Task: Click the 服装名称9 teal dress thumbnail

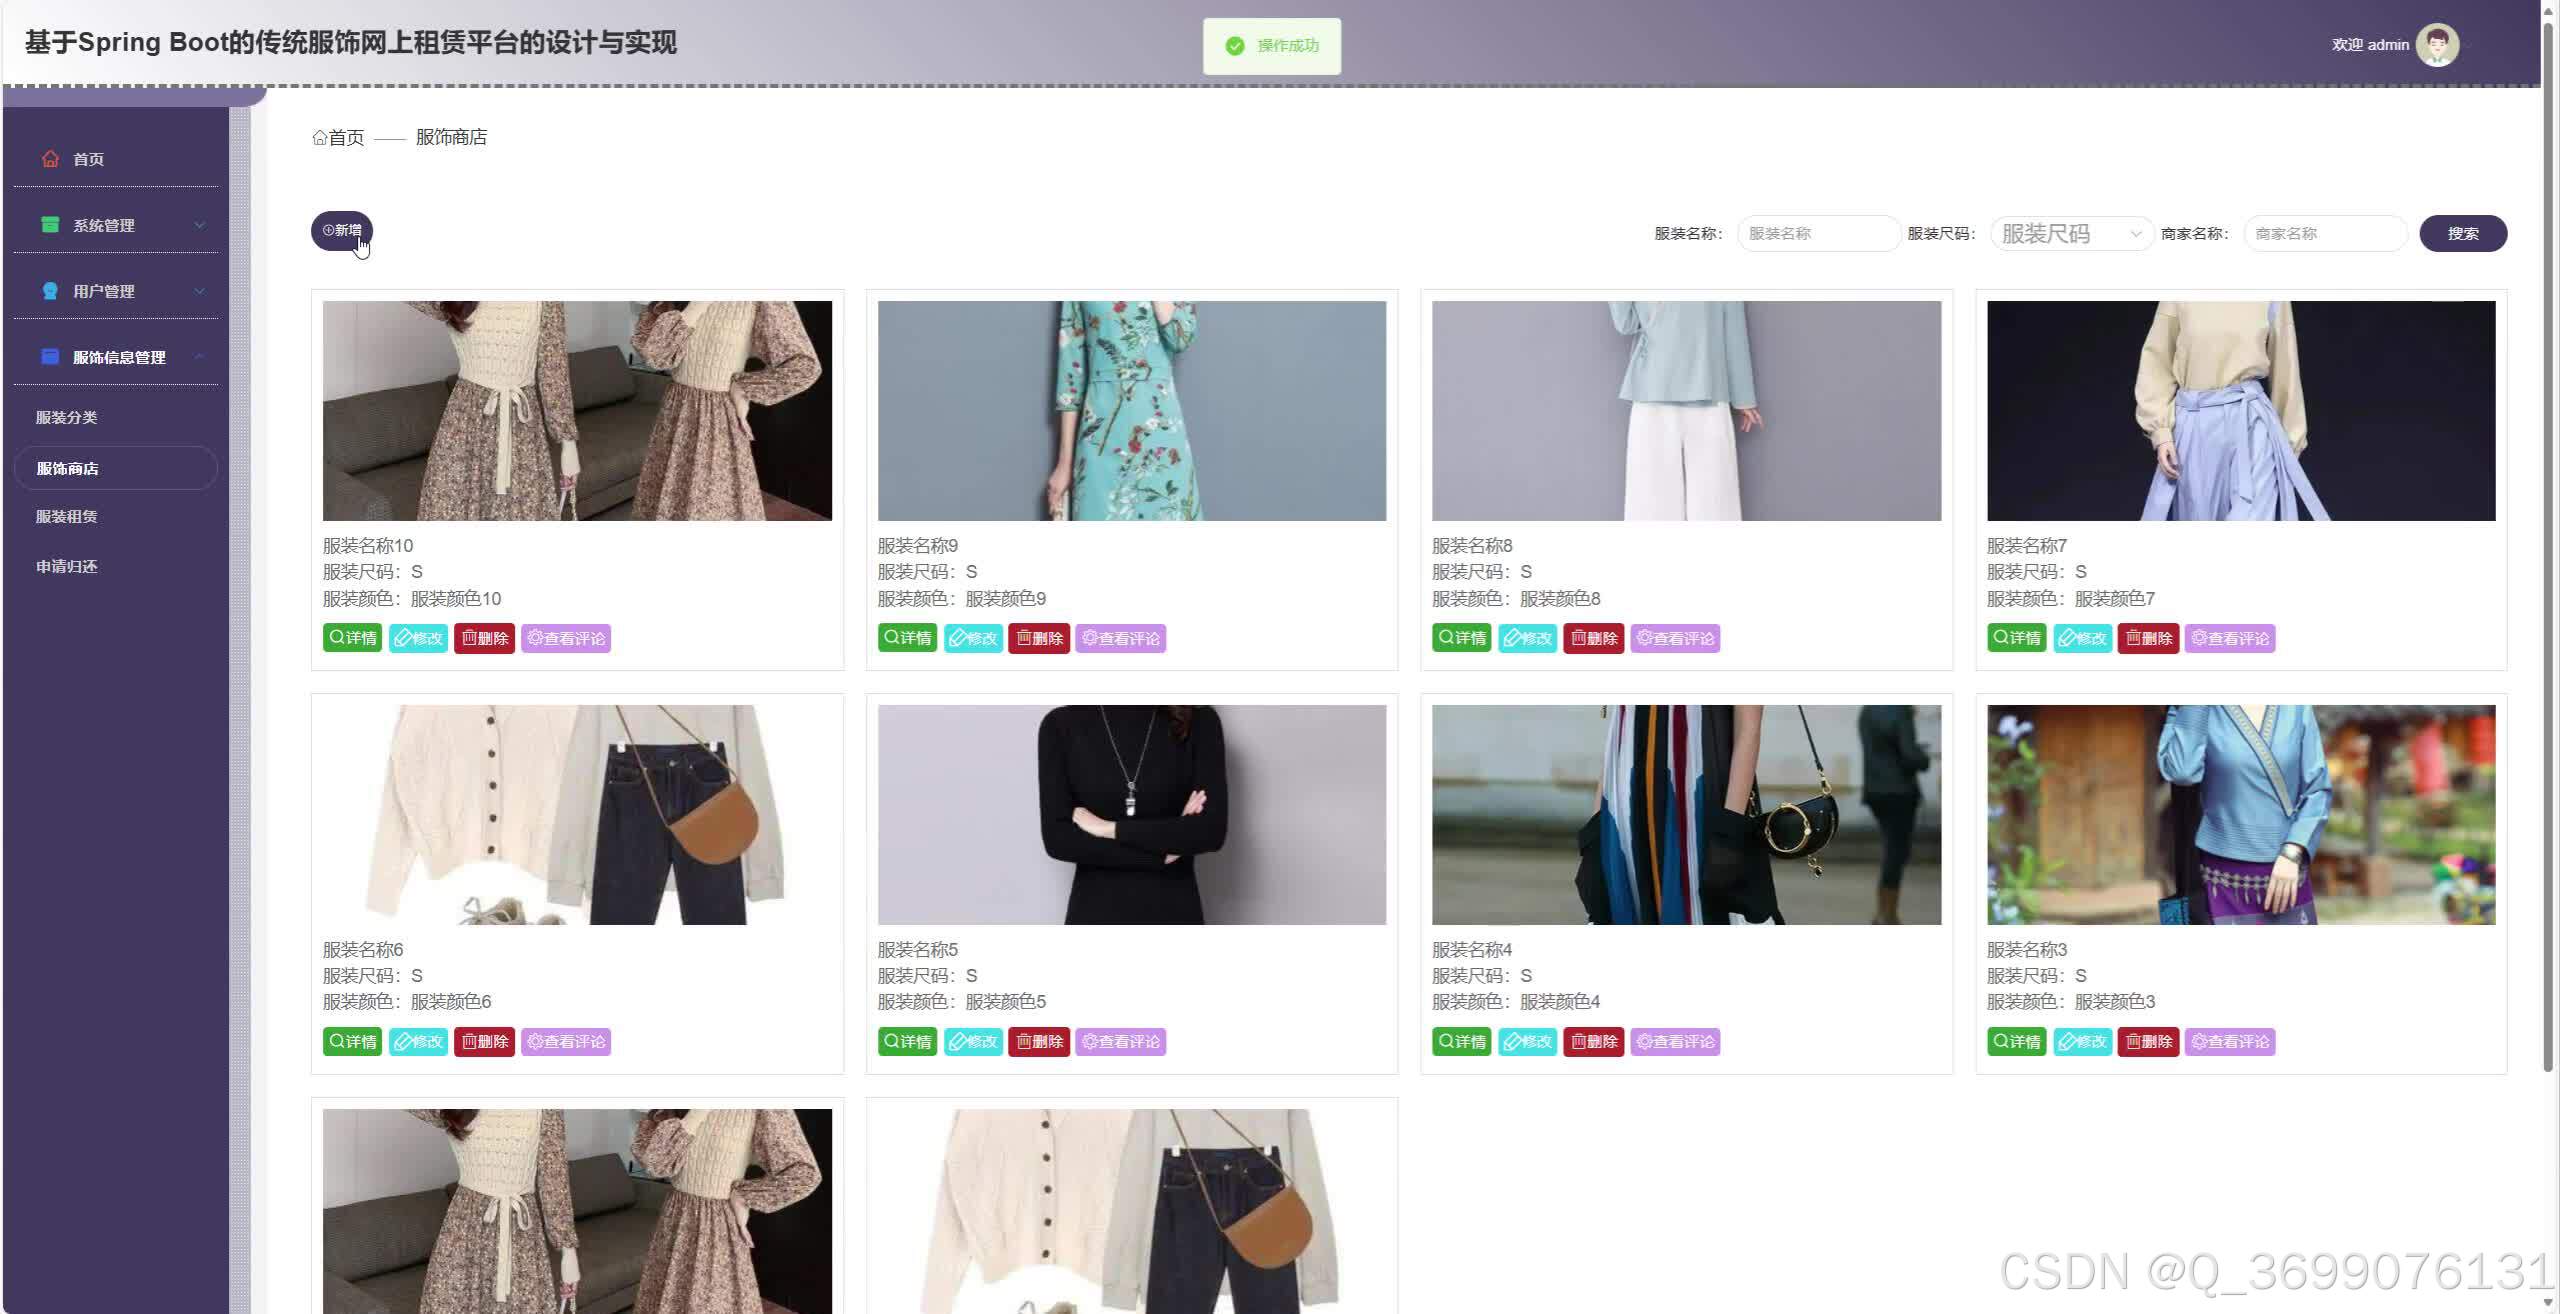Action: point(1132,411)
